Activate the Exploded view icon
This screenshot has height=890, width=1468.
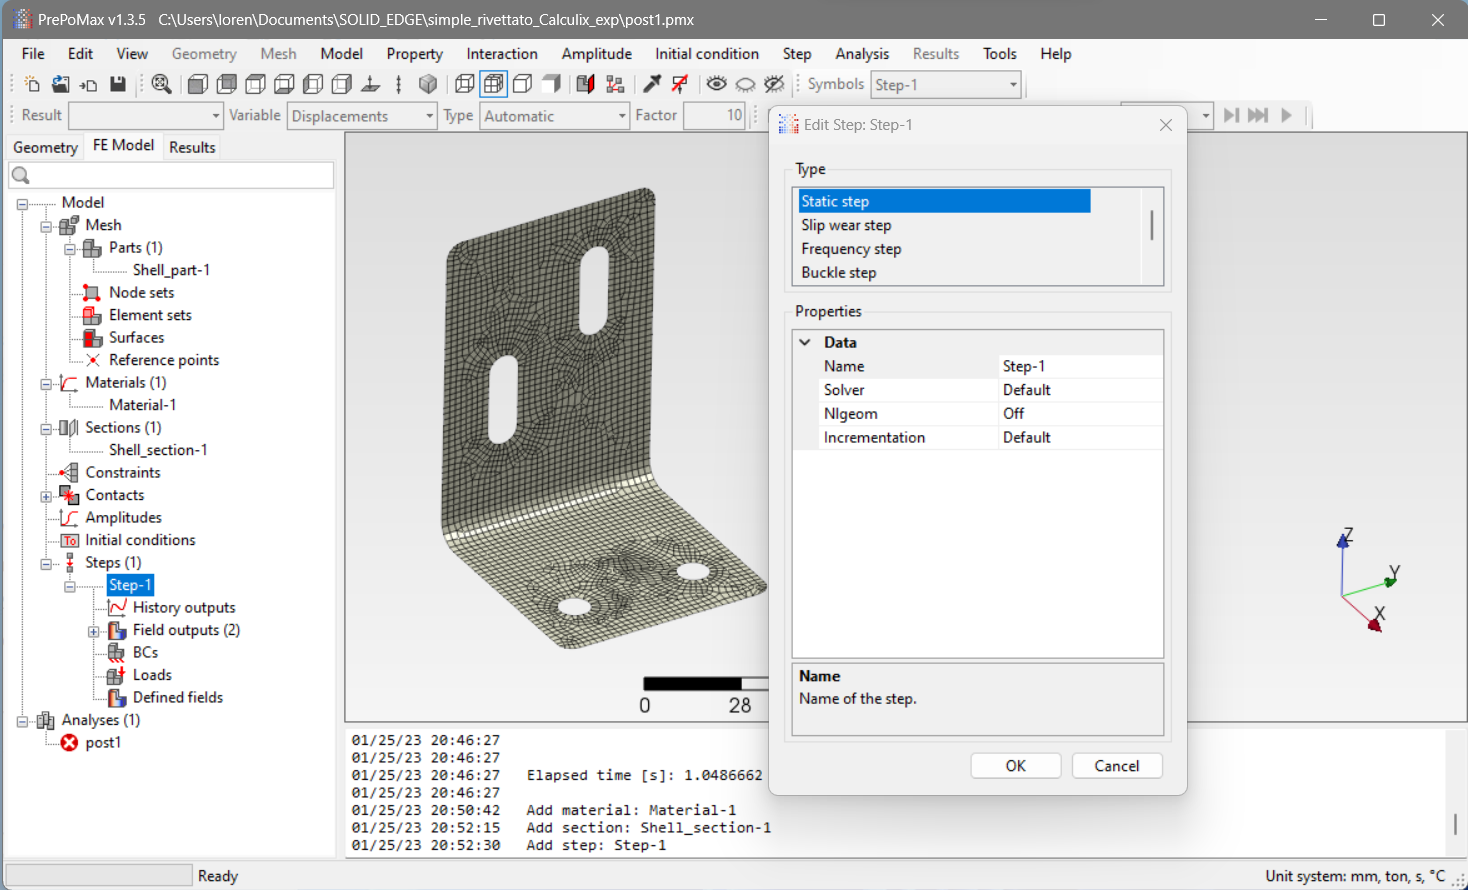615,85
